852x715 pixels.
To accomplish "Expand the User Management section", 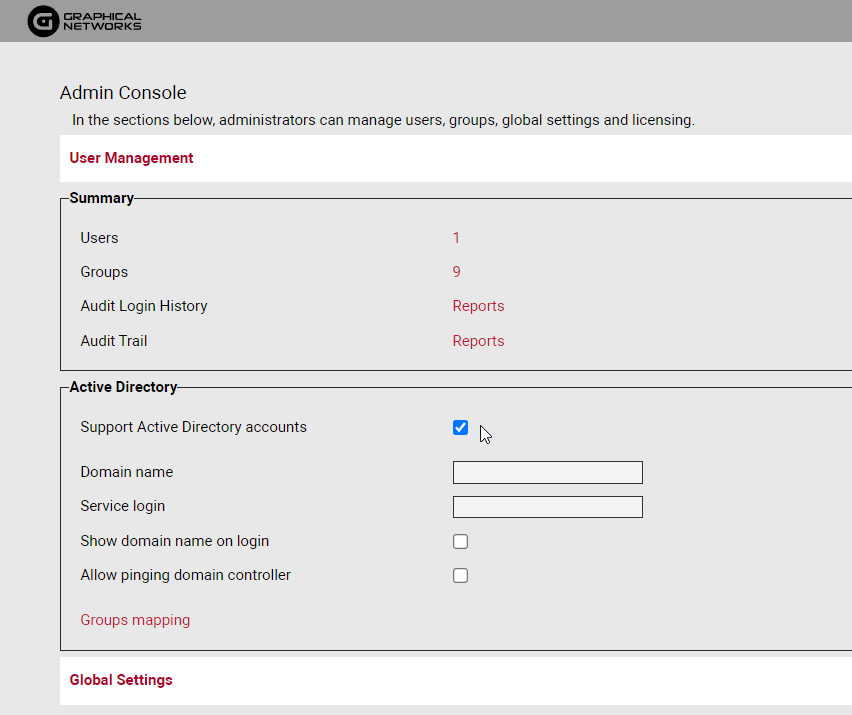I will pyautogui.click(x=131, y=158).
